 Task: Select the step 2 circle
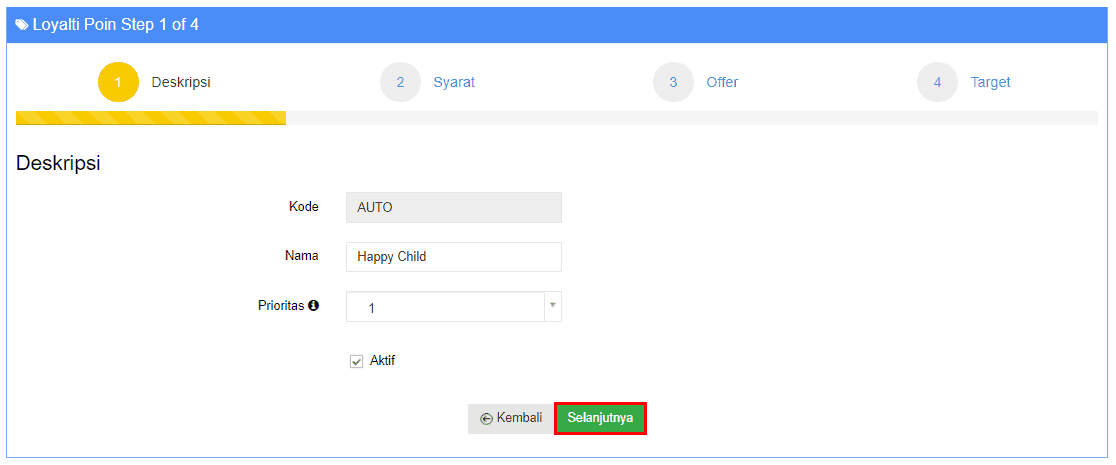[x=400, y=82]
